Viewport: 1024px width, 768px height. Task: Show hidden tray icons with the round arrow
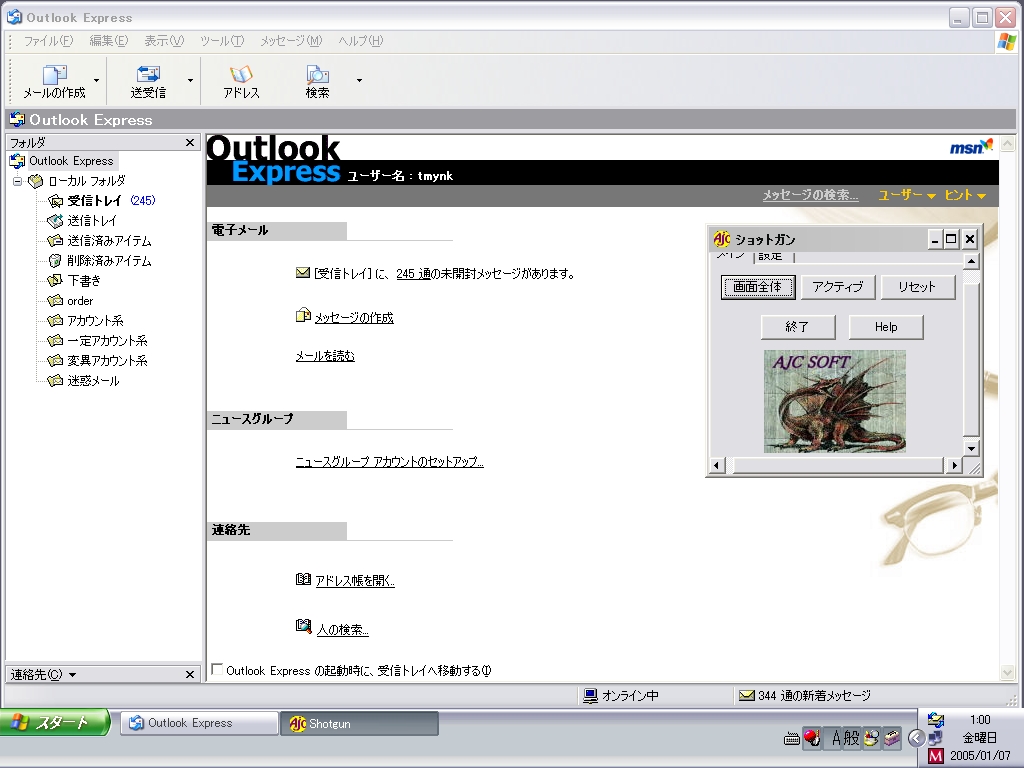[916, 738]
